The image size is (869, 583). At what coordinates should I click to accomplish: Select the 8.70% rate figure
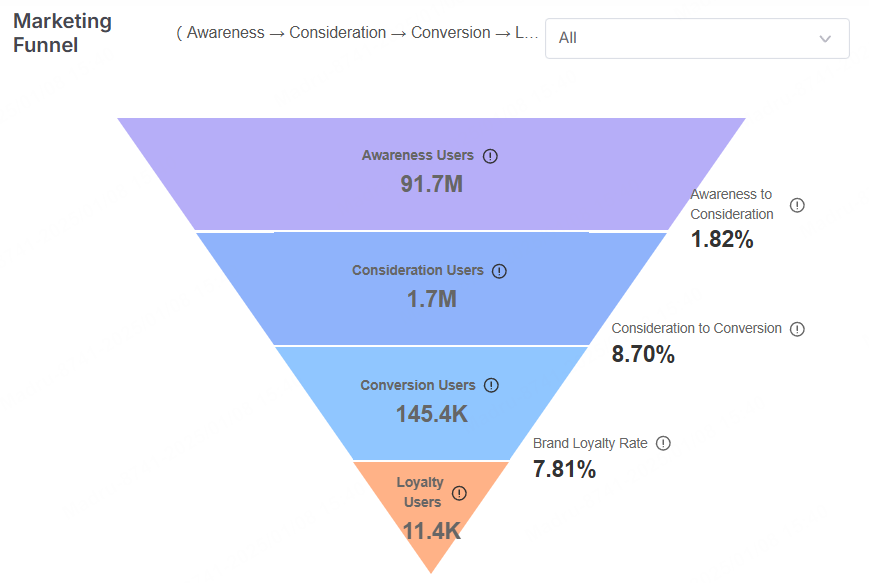point(643,354)
